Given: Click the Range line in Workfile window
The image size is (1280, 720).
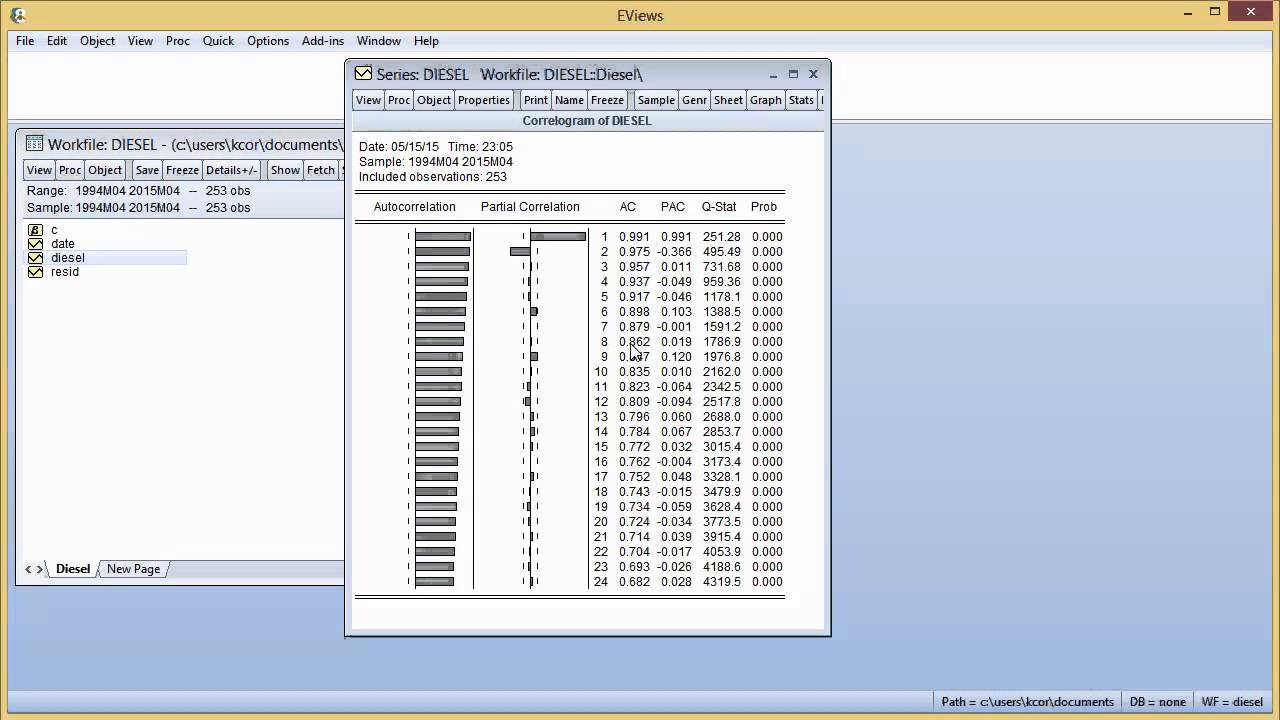Looking at the screenshot, I should coord(139,191).
